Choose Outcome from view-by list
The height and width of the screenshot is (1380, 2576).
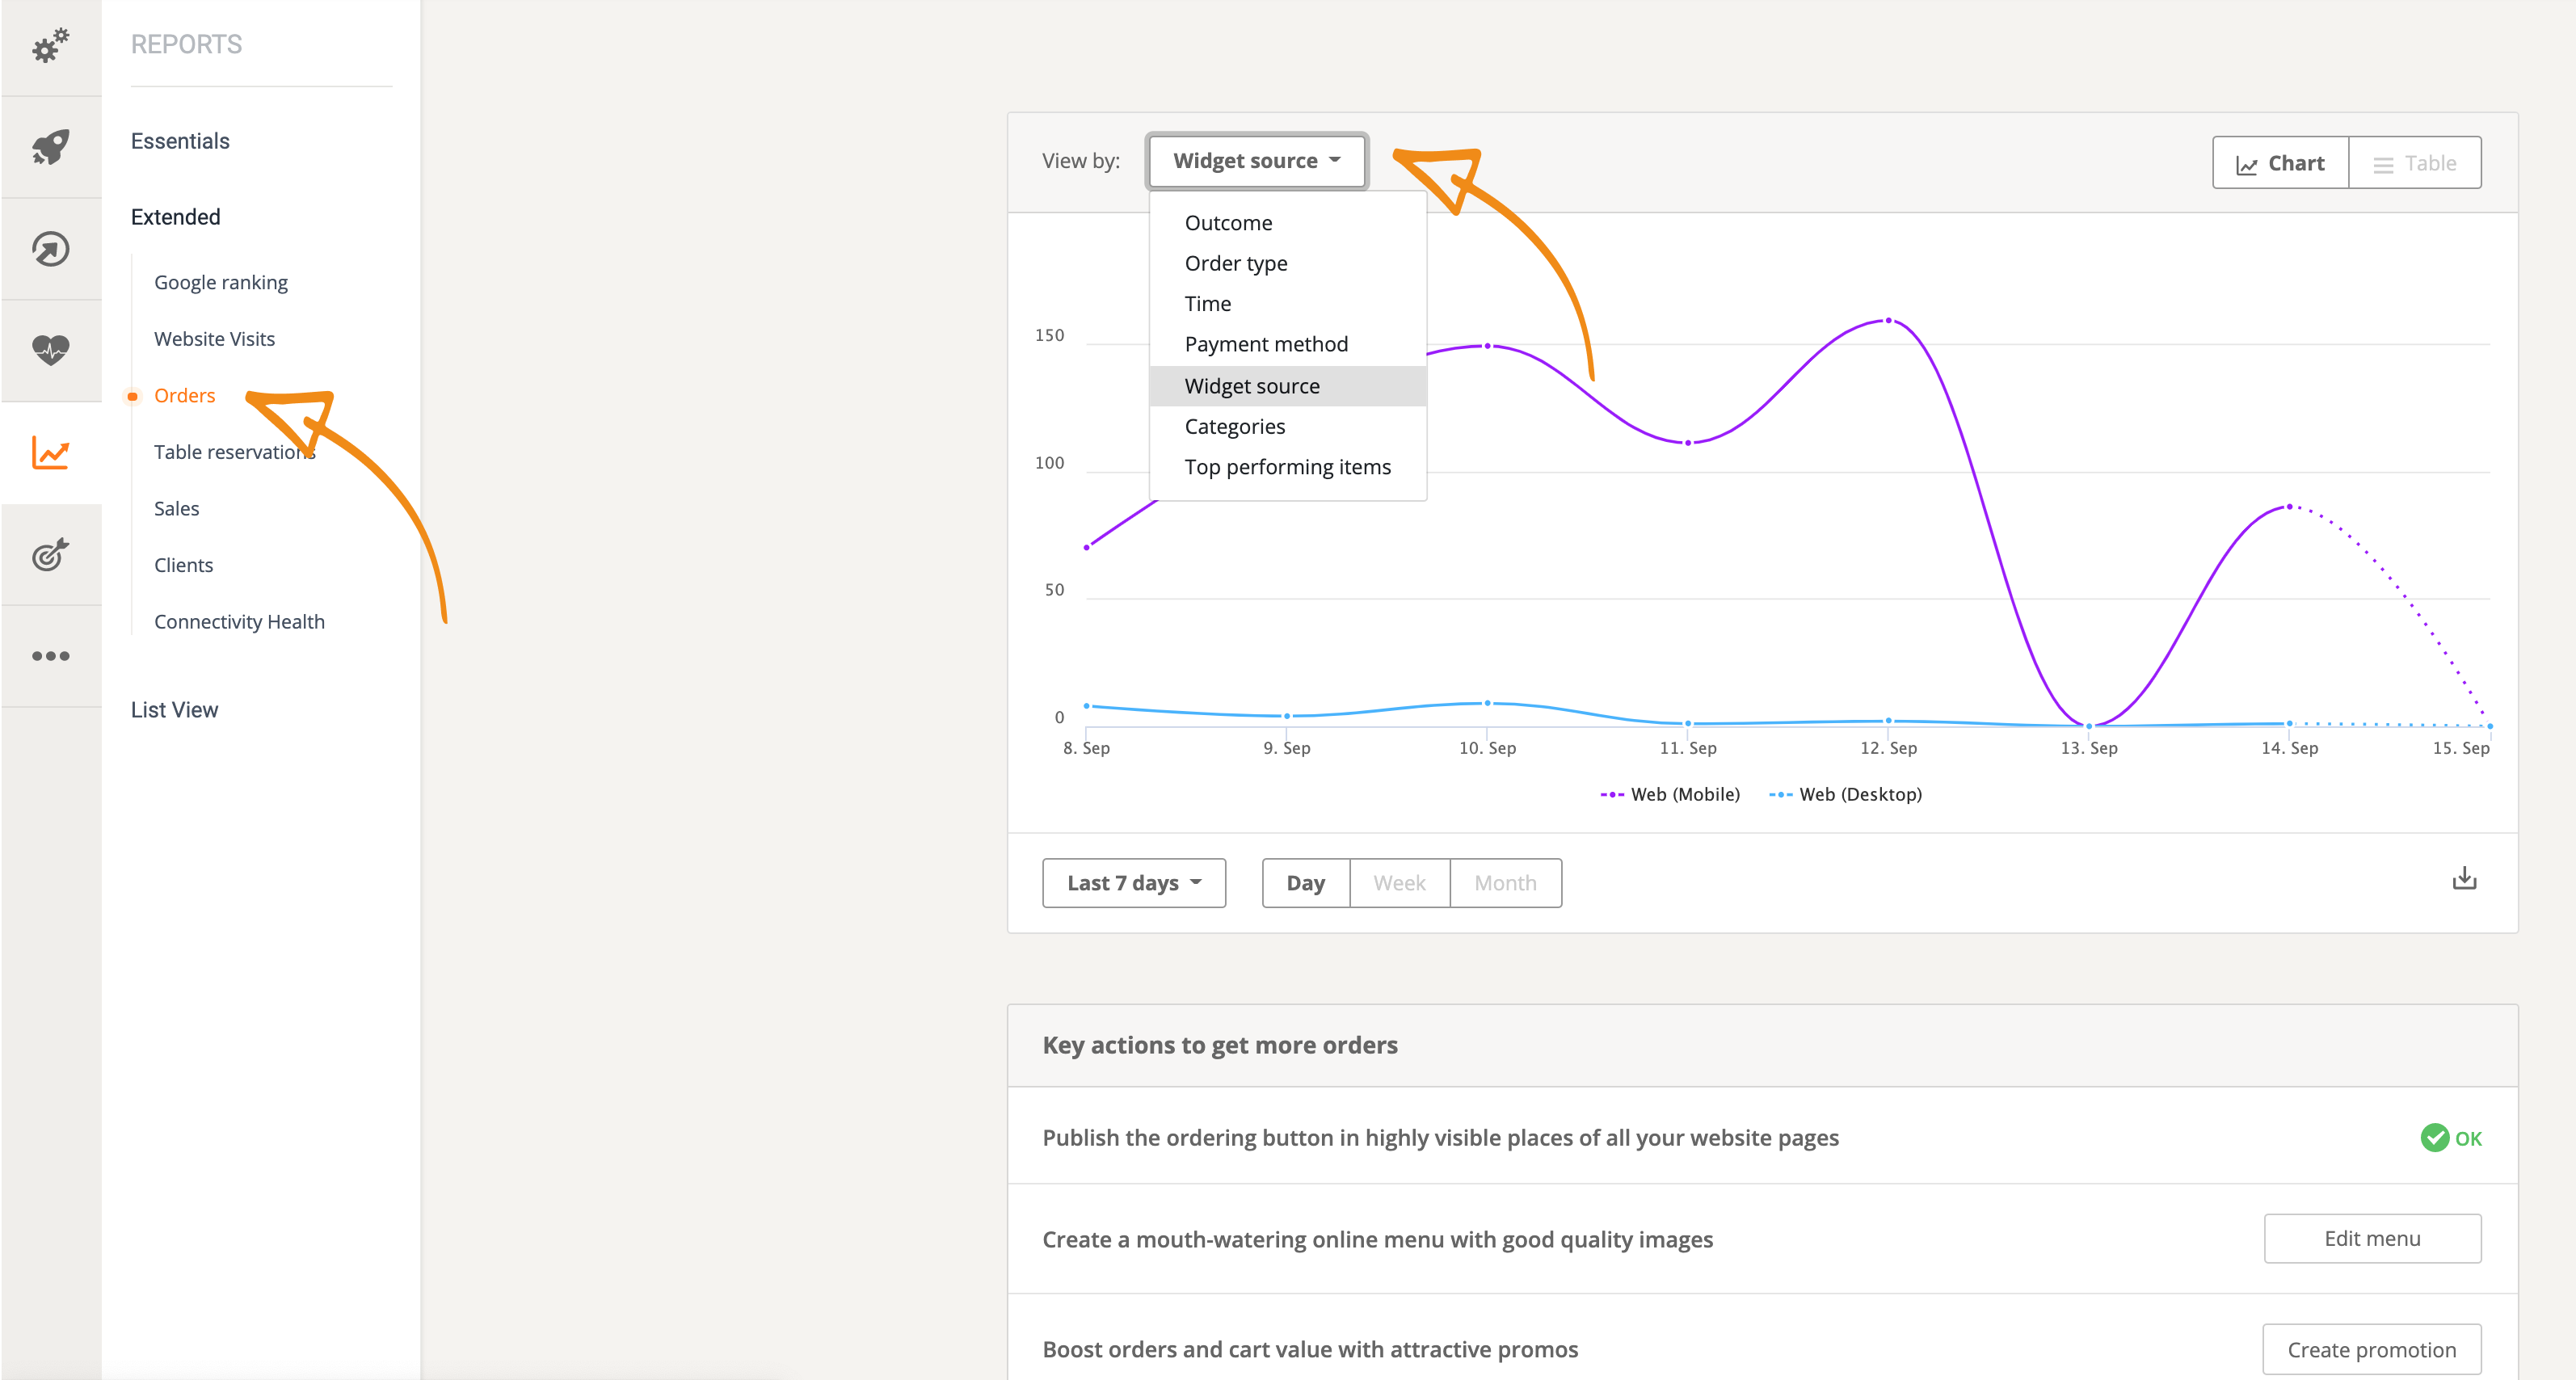click(1287, 223)
